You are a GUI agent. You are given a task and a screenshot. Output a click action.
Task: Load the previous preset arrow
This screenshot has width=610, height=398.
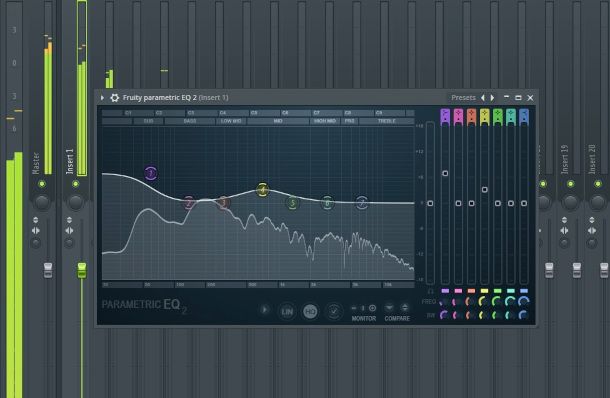pos(483,98)
